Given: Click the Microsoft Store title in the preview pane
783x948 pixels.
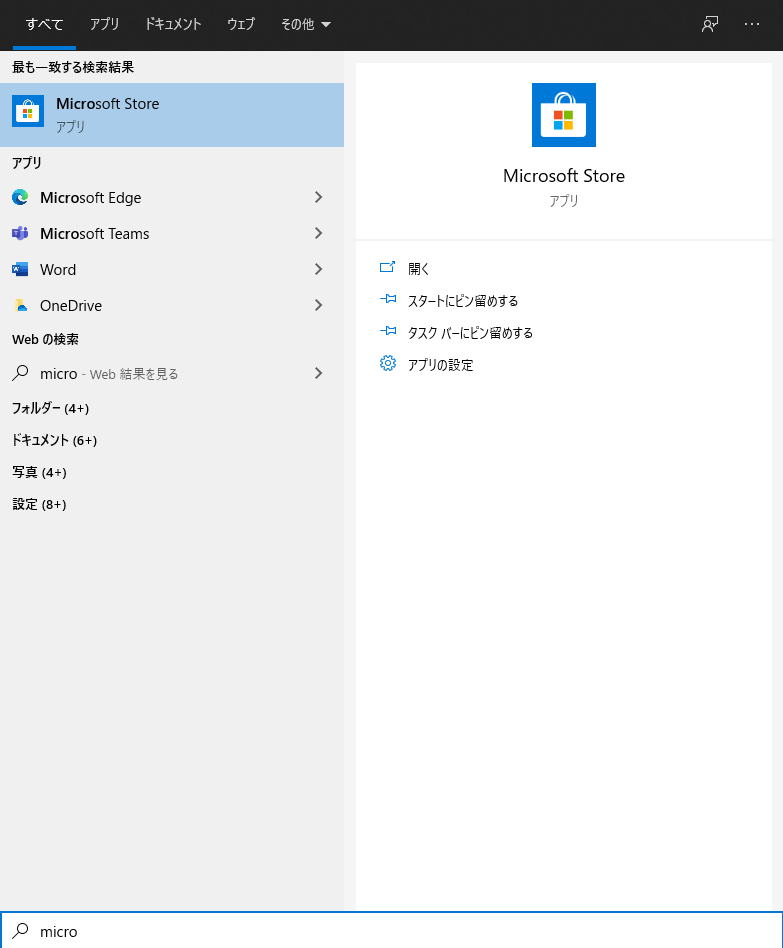Looking at the screenshot, I should [564, 176].
